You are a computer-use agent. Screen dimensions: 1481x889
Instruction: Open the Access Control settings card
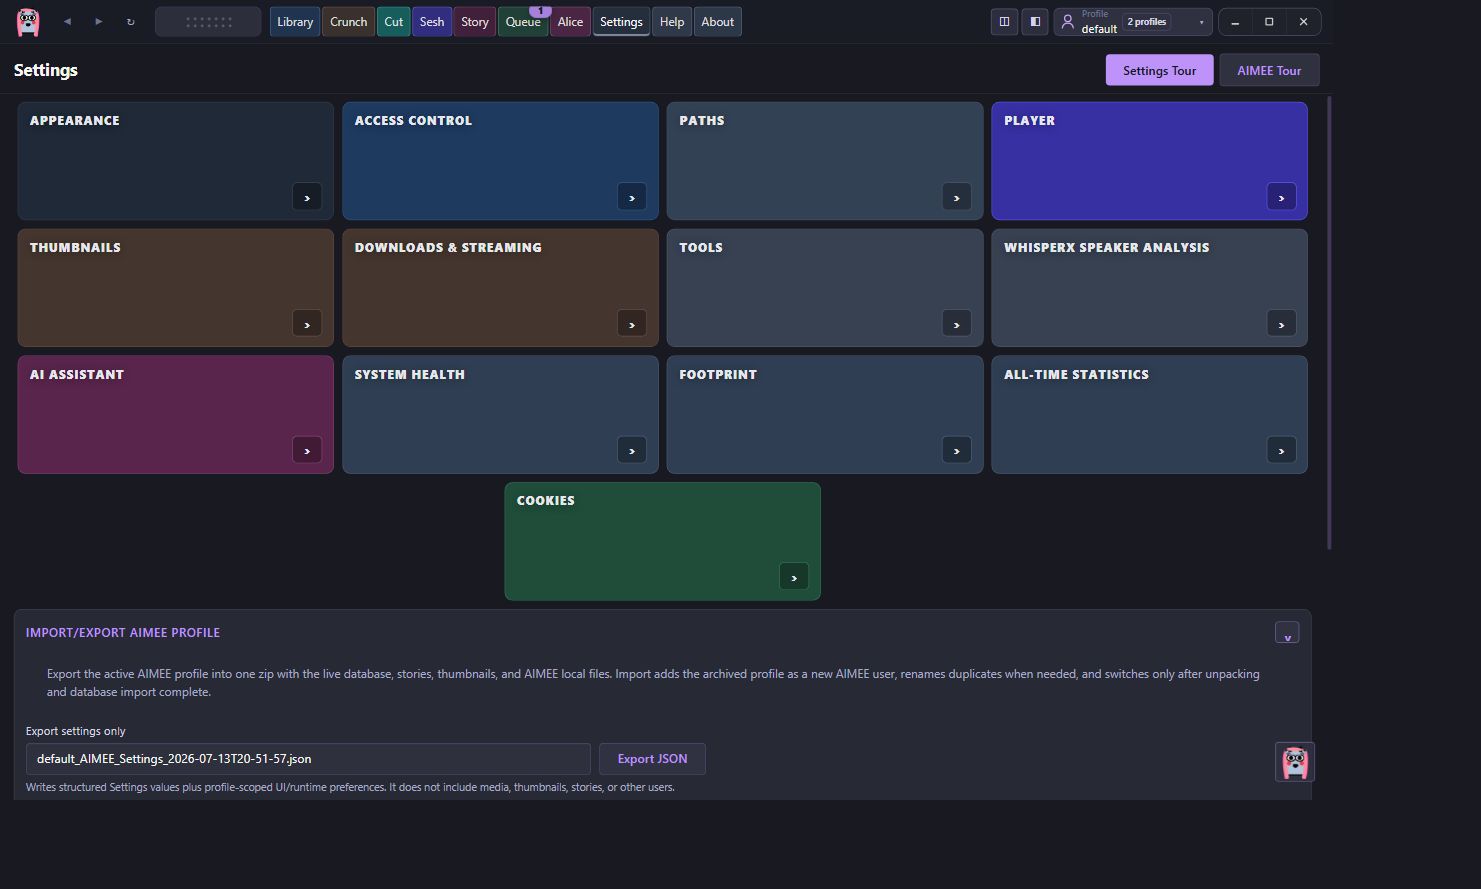pos(500,161)
